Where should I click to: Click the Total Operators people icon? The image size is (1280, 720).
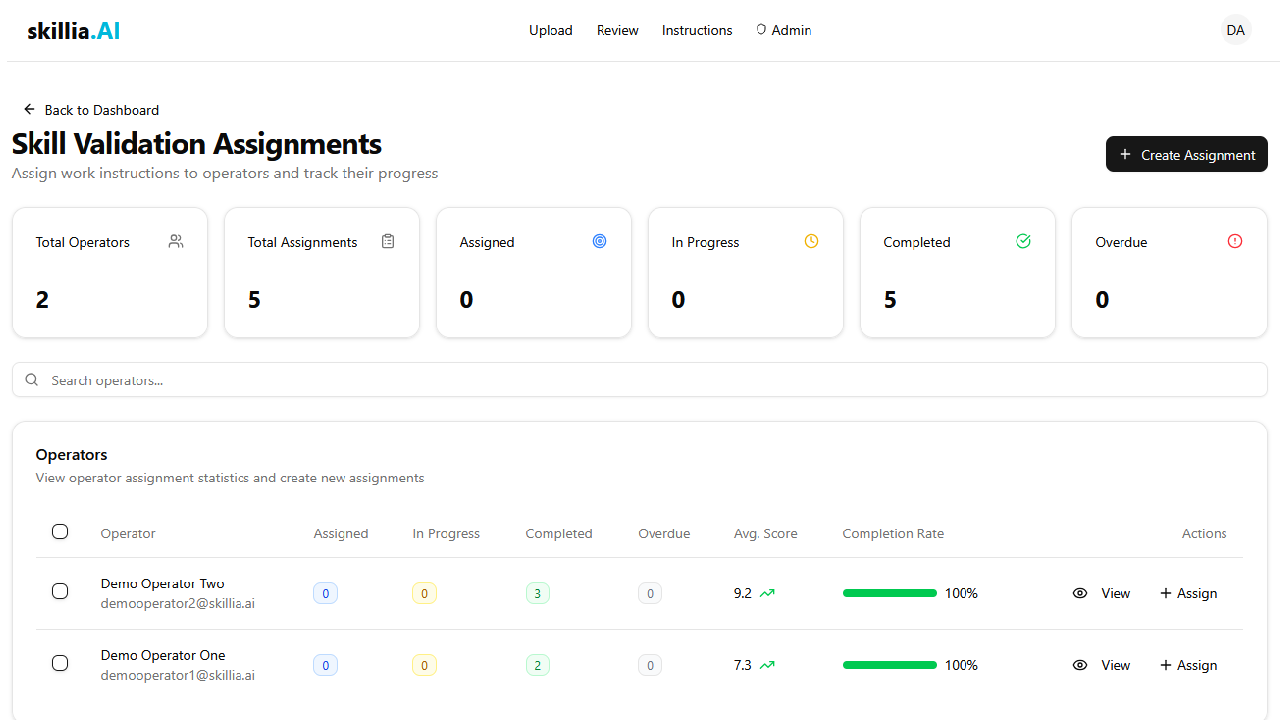pos(176,241)
